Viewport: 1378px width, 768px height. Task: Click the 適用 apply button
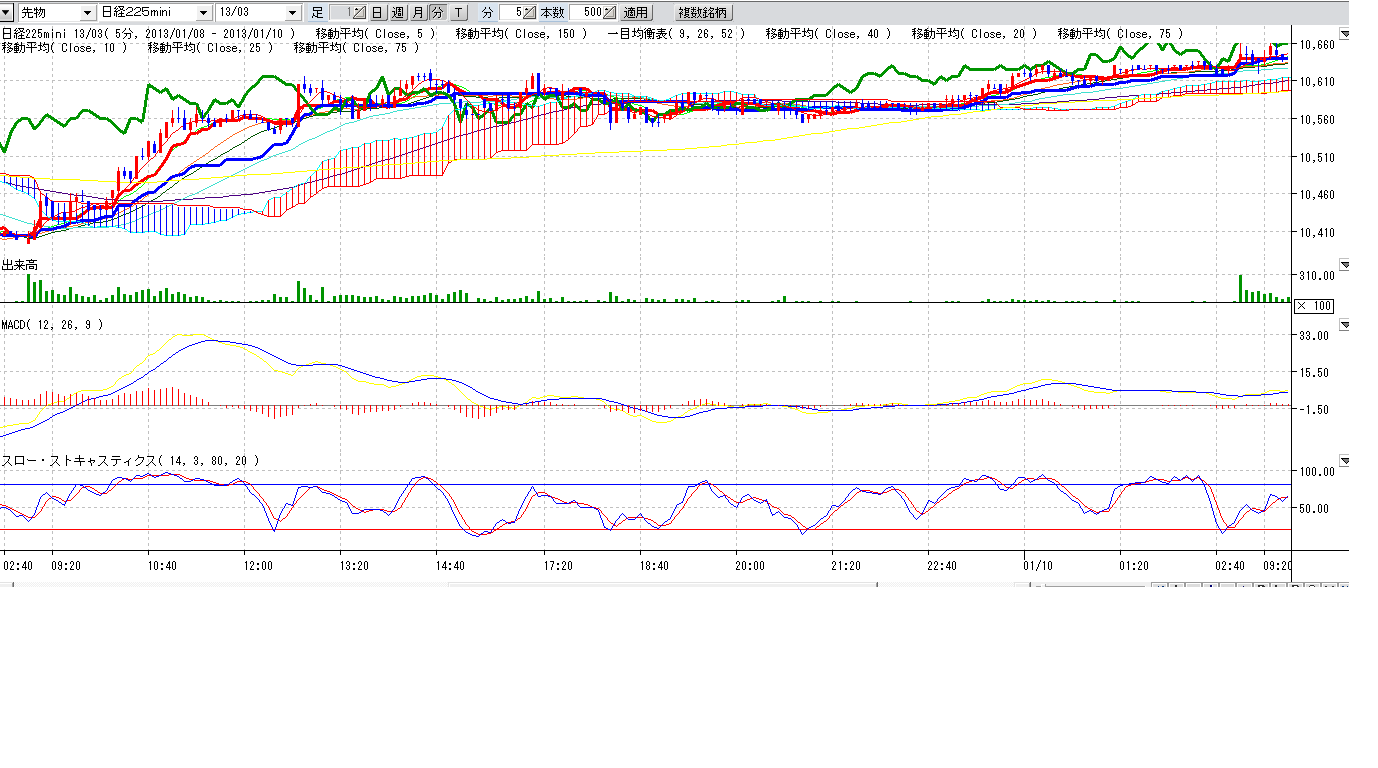tap(635, 12)
